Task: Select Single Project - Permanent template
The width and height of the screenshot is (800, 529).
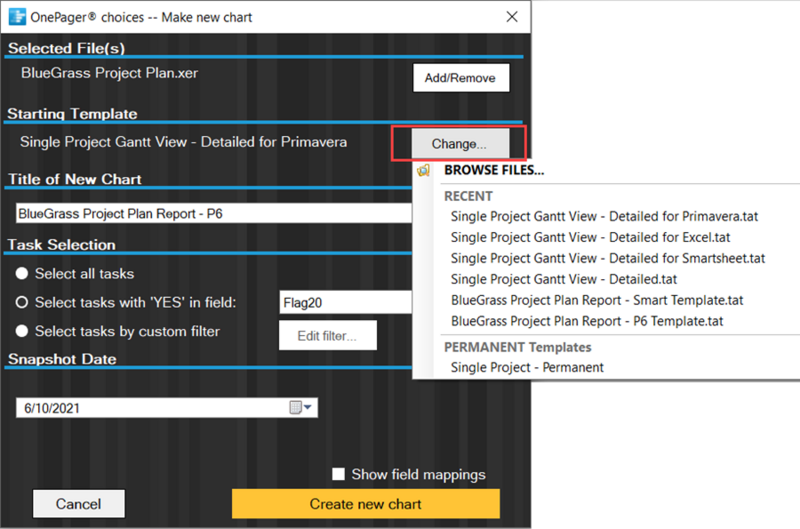Action: 527,367
